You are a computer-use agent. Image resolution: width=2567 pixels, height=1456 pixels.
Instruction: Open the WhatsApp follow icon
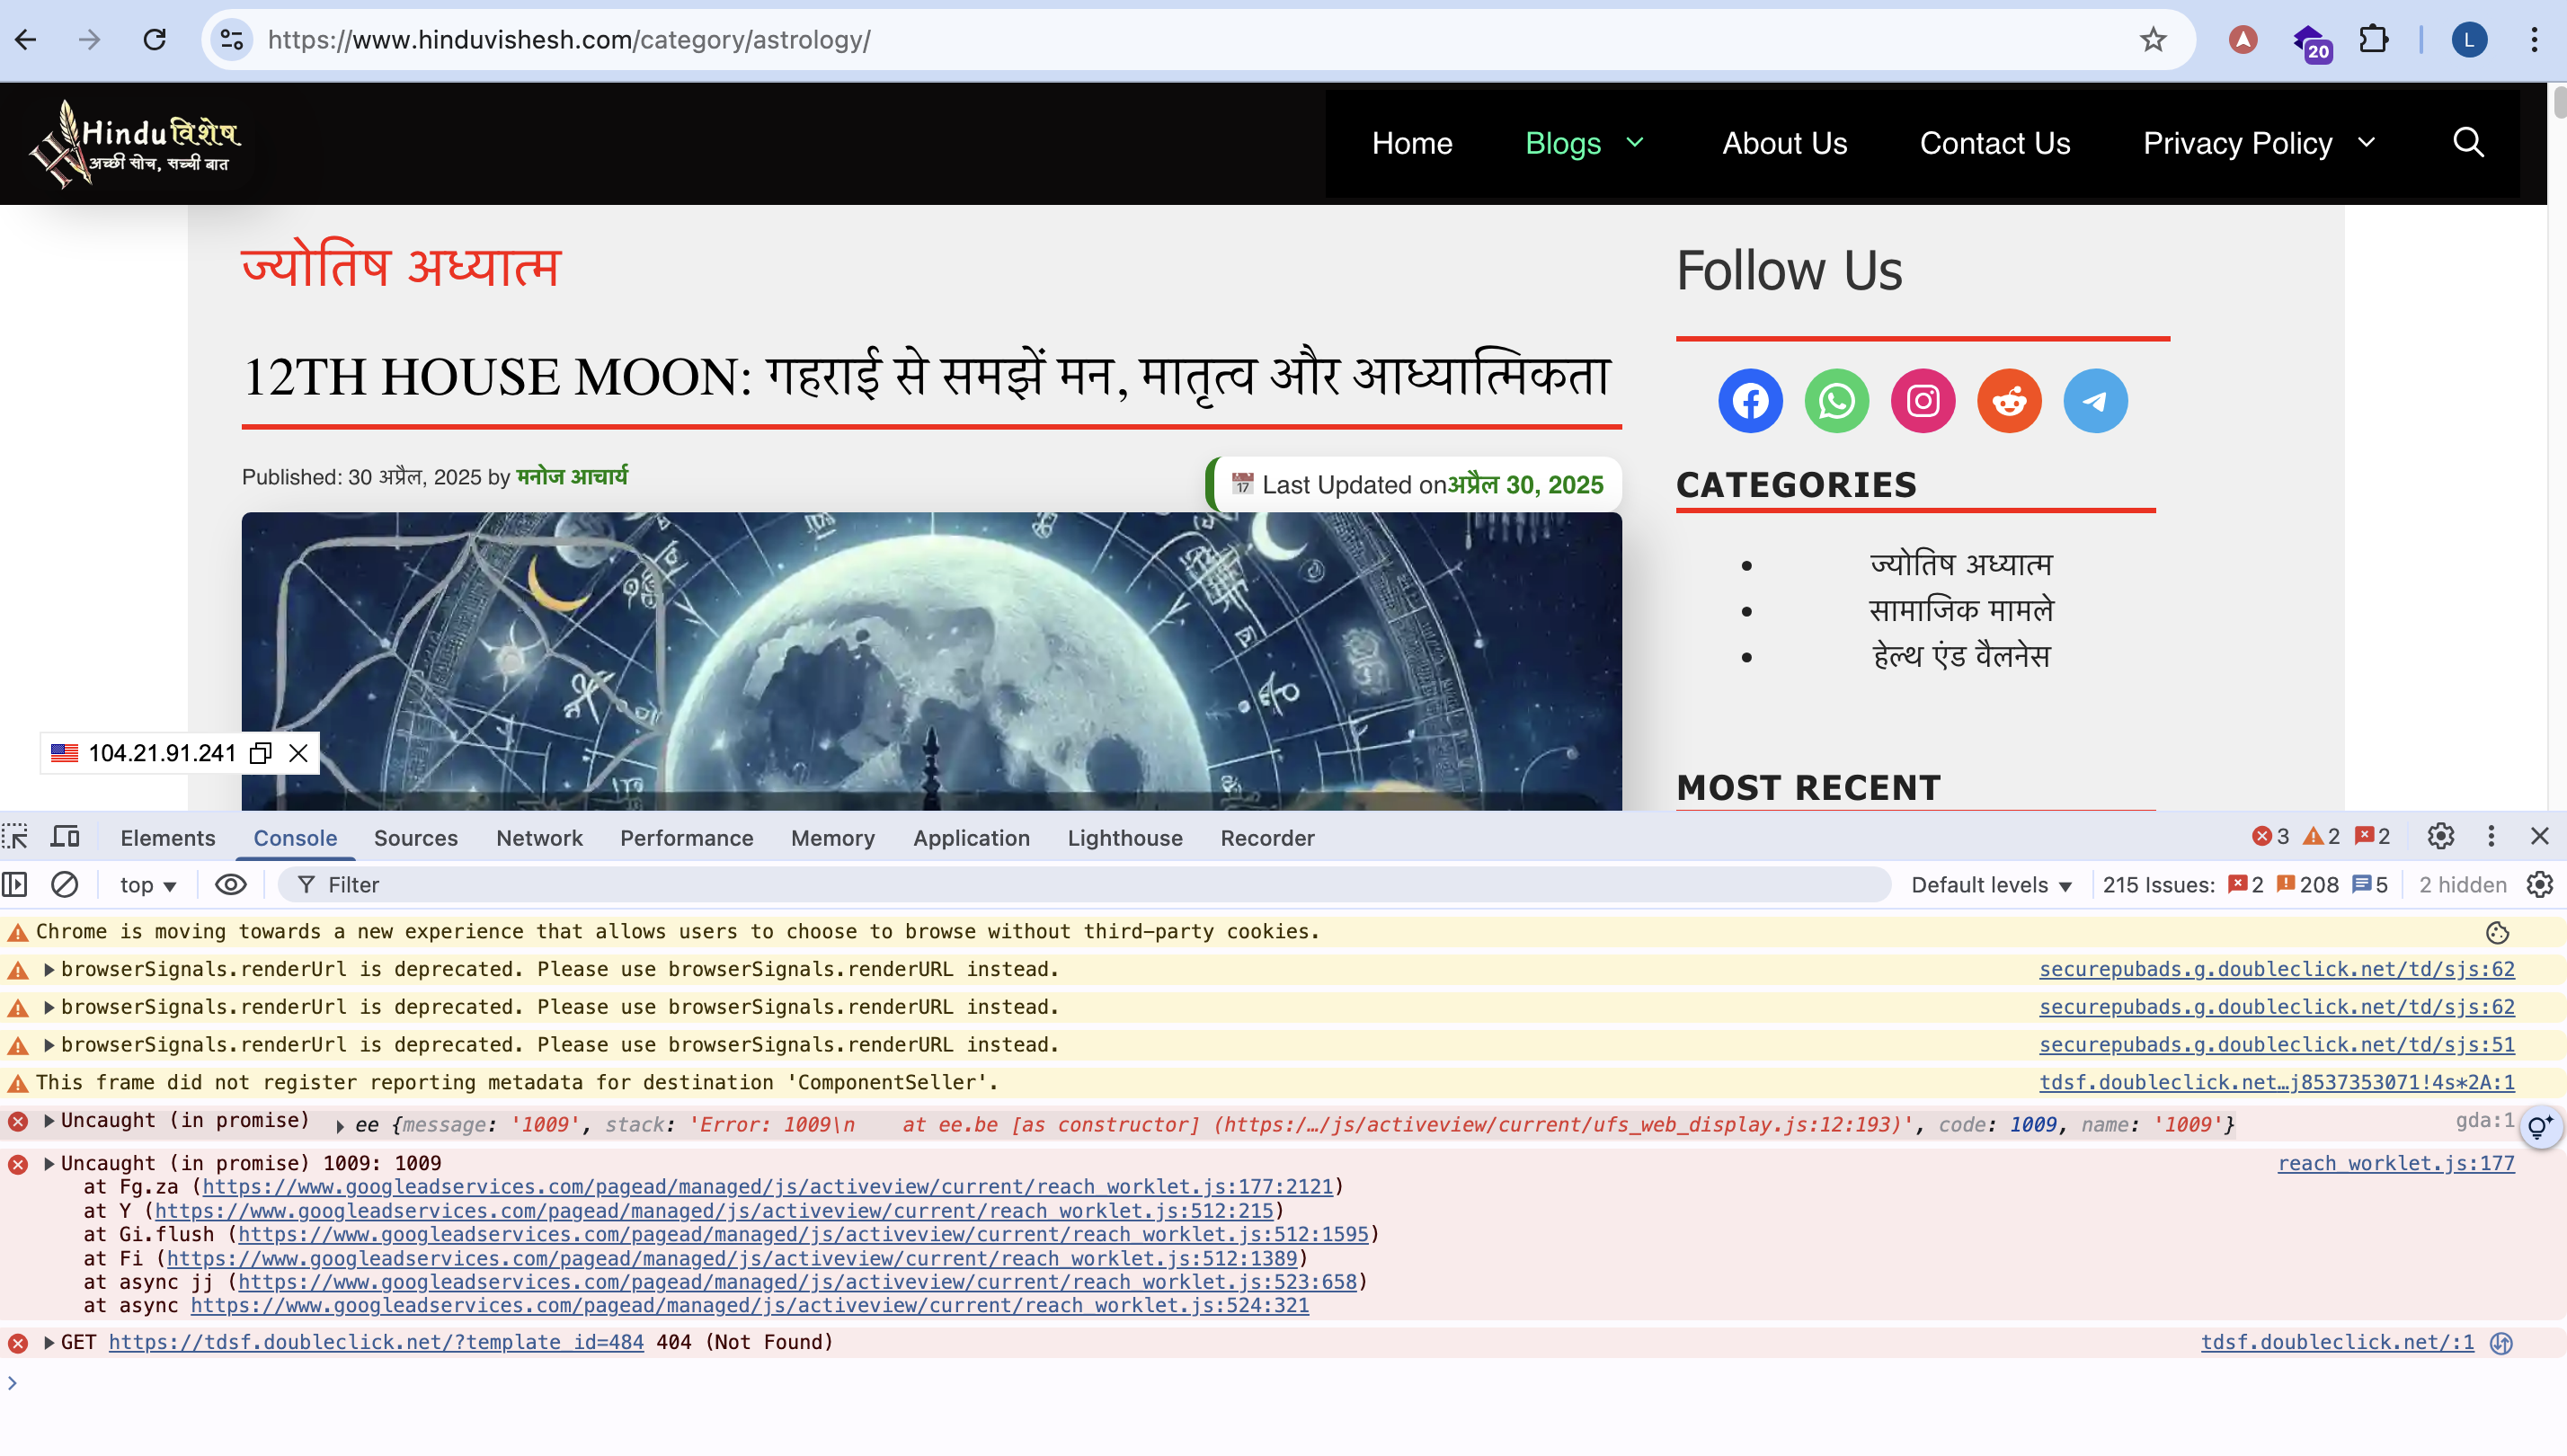(1836, 401)
